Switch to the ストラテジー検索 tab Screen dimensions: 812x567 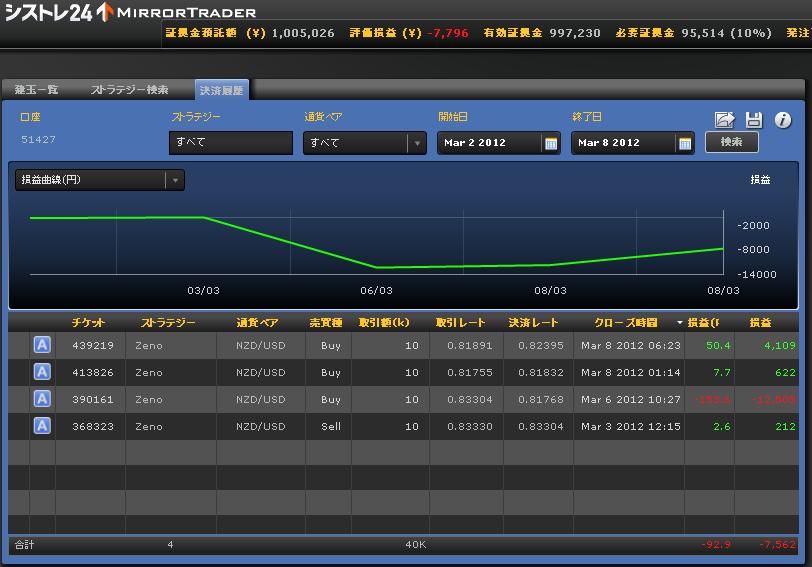coord(130,90)
